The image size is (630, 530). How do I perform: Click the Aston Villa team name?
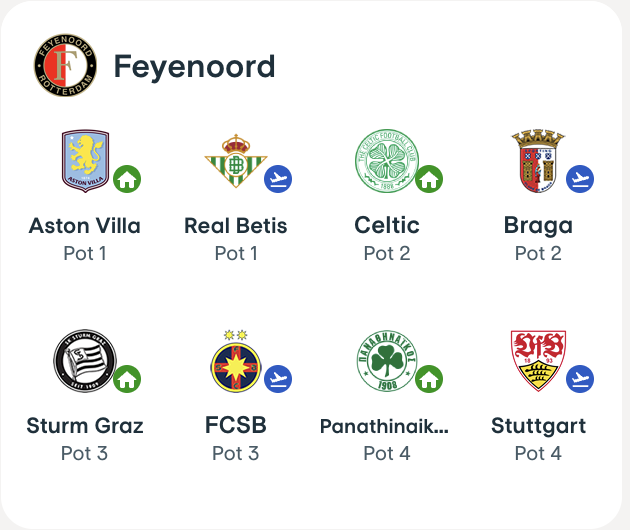click(85, 226)
